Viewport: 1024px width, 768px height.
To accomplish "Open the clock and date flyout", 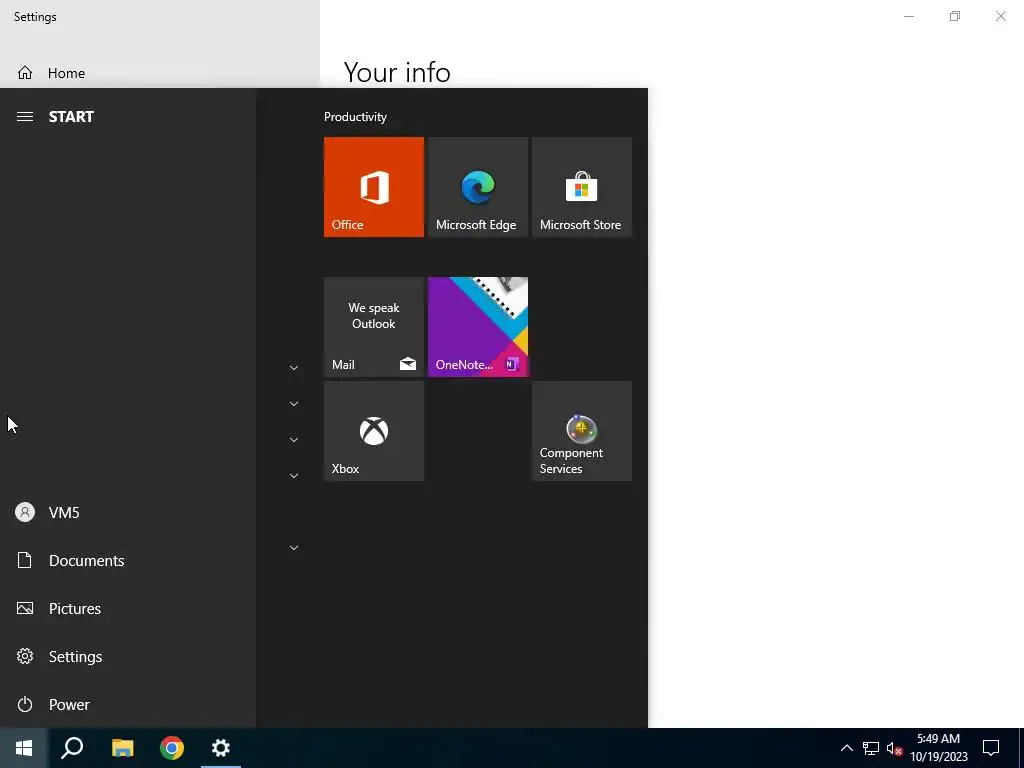I will [x=938, y=748].
